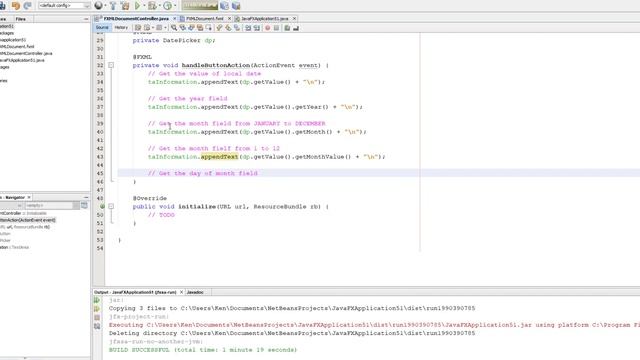Image resolution: width=640 pixels, height=360 pixels.
Task: Click the Re-run with different parameters icon
Action: [x=97, y=309]
